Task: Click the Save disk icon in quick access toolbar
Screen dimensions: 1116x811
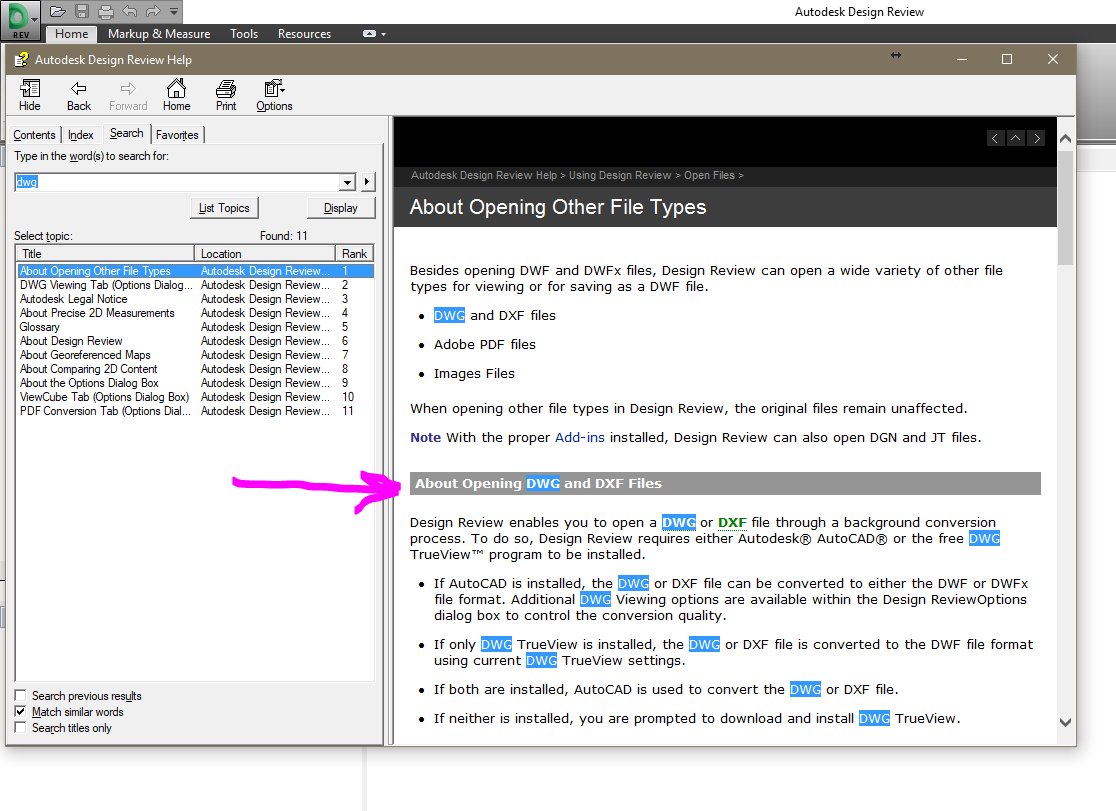Action: coord(82,11)
